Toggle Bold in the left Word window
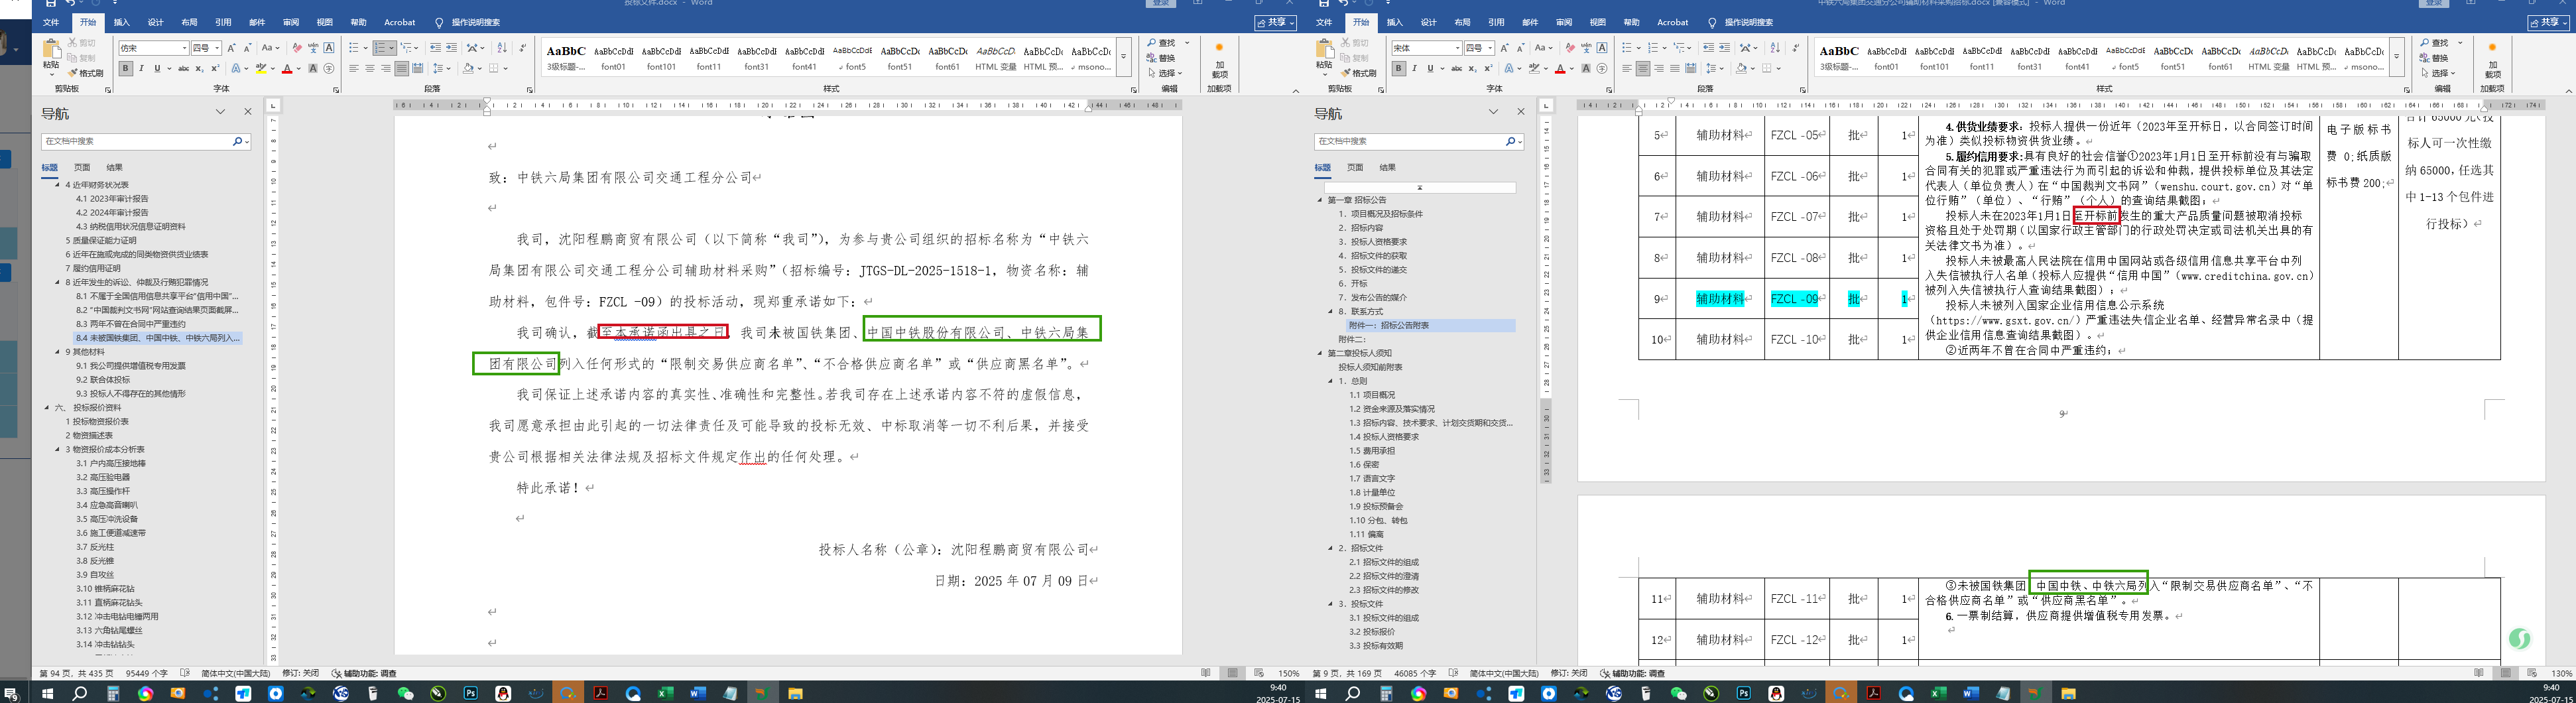The height and width of the screenshot is (703, 2576). 125,69
